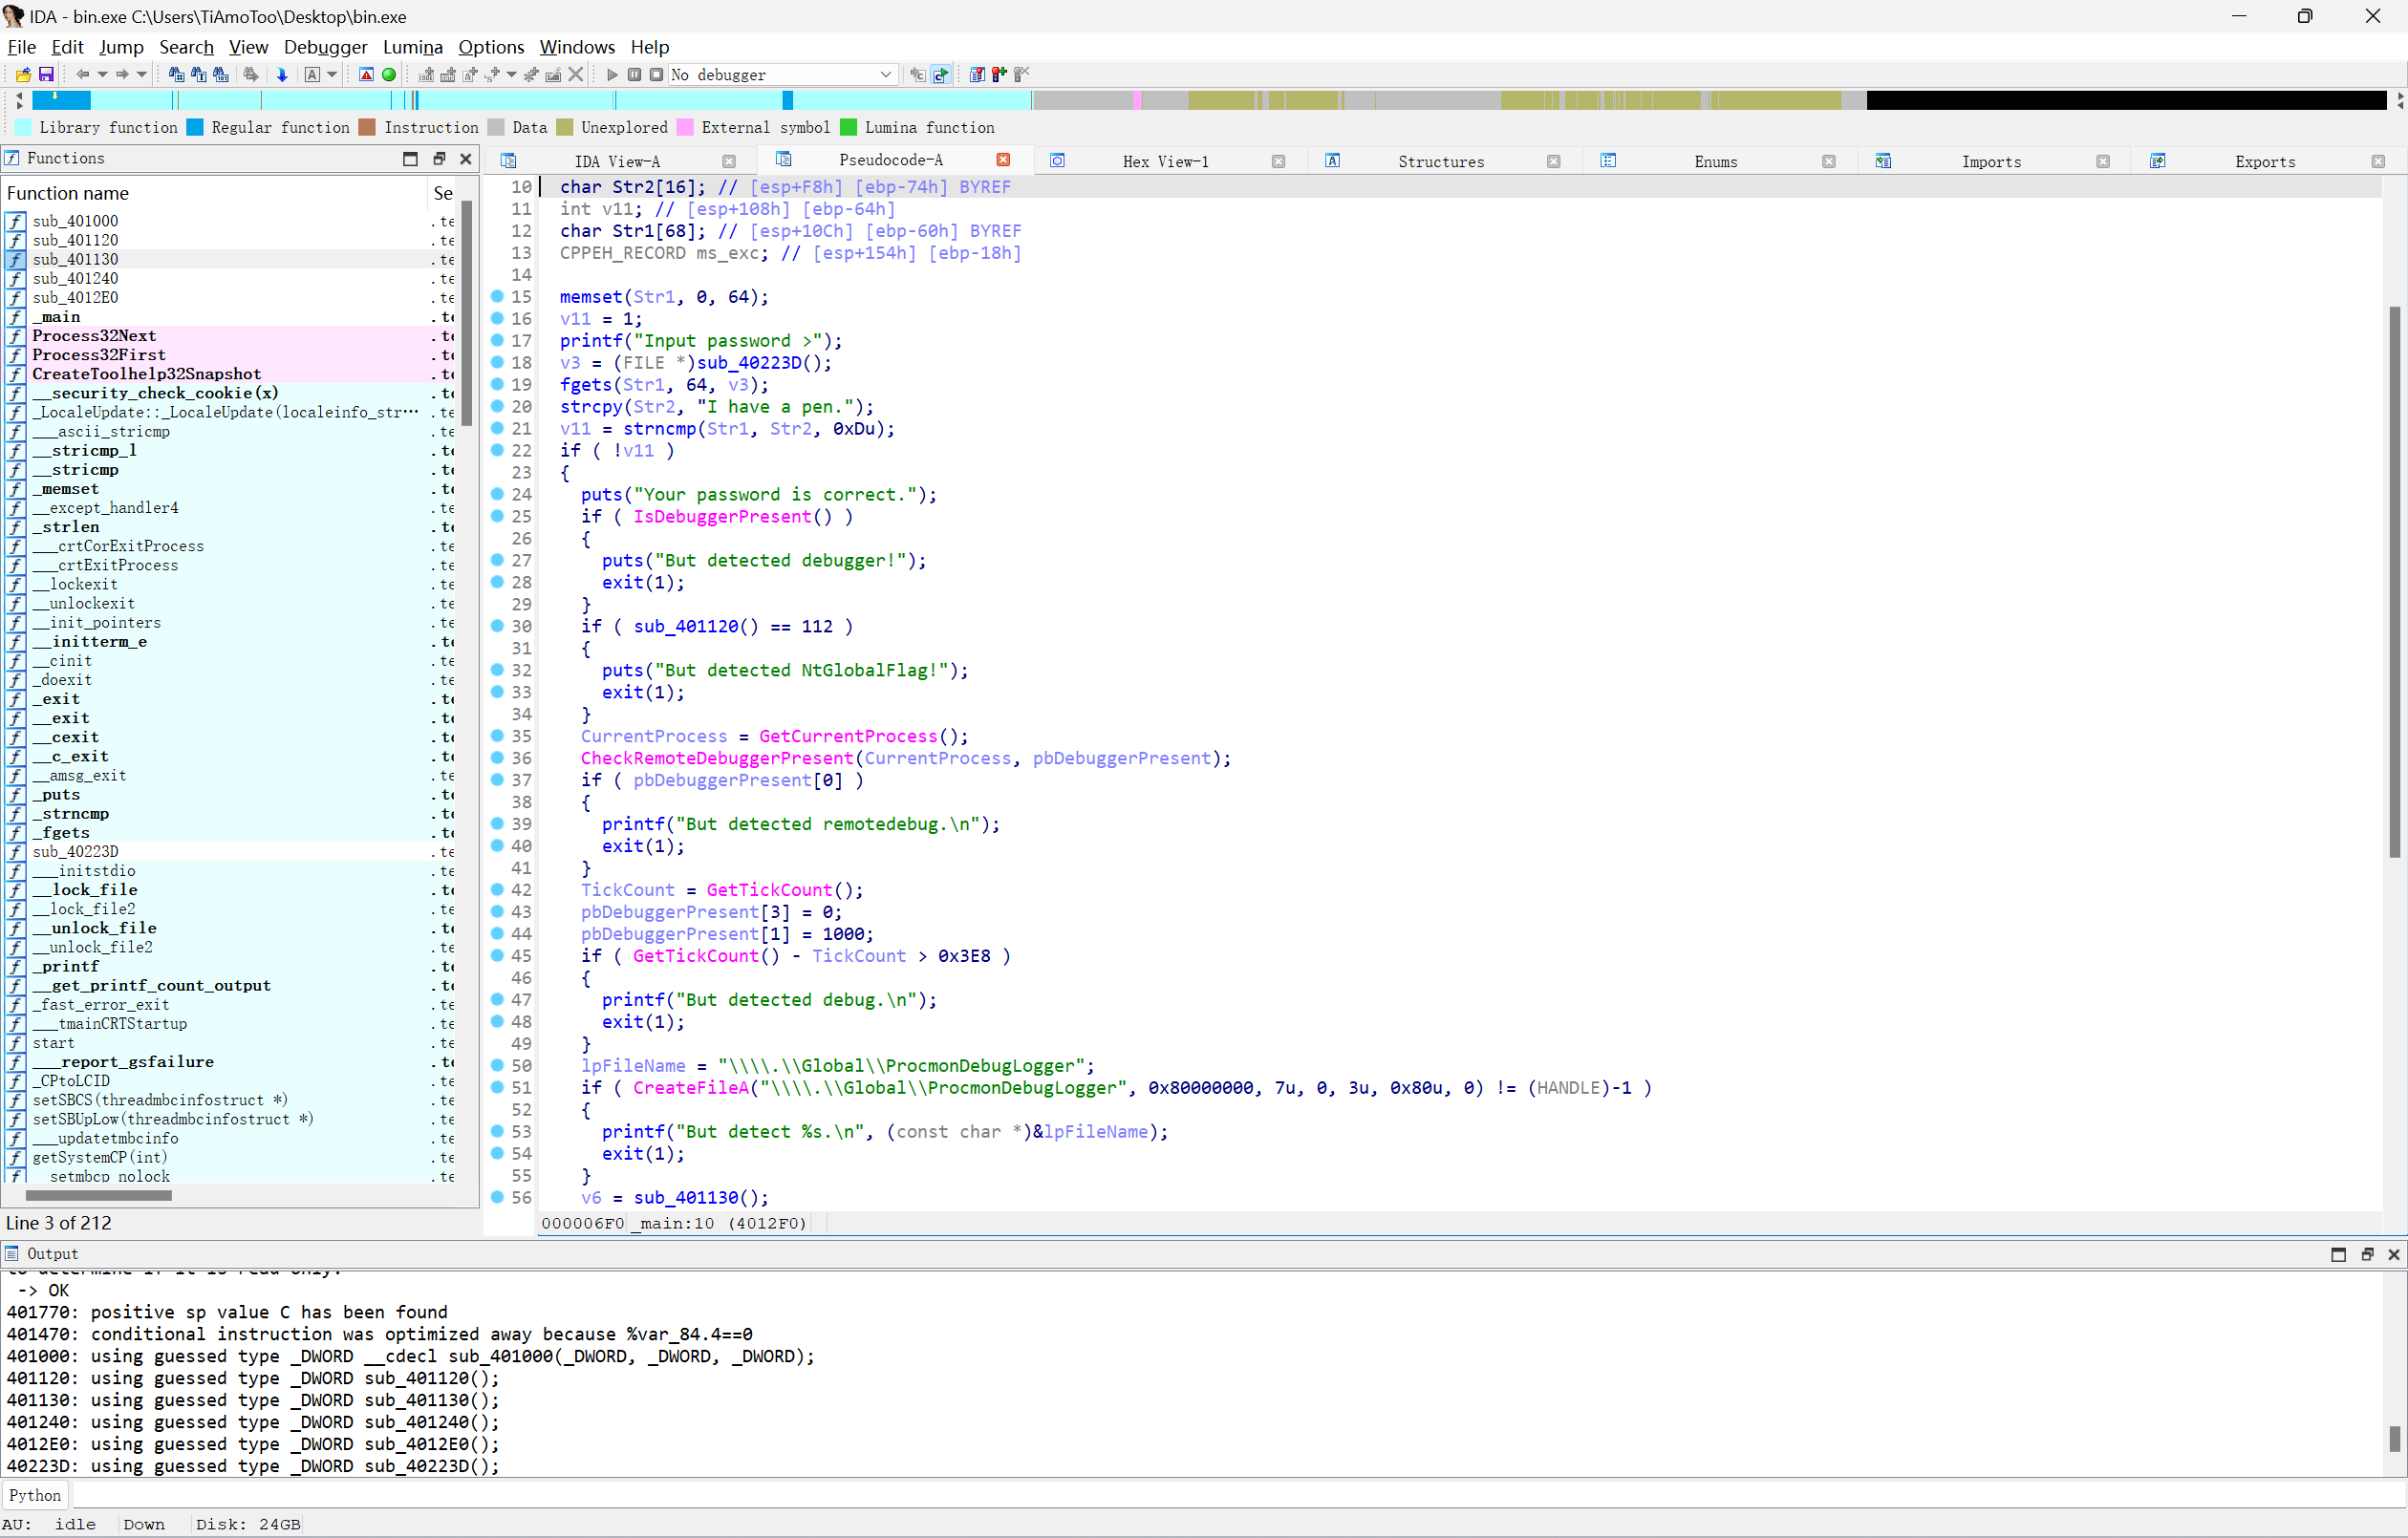Open the Debugger menu
The width and height of the screenshot is (2408, 1538).
[325, 47]
